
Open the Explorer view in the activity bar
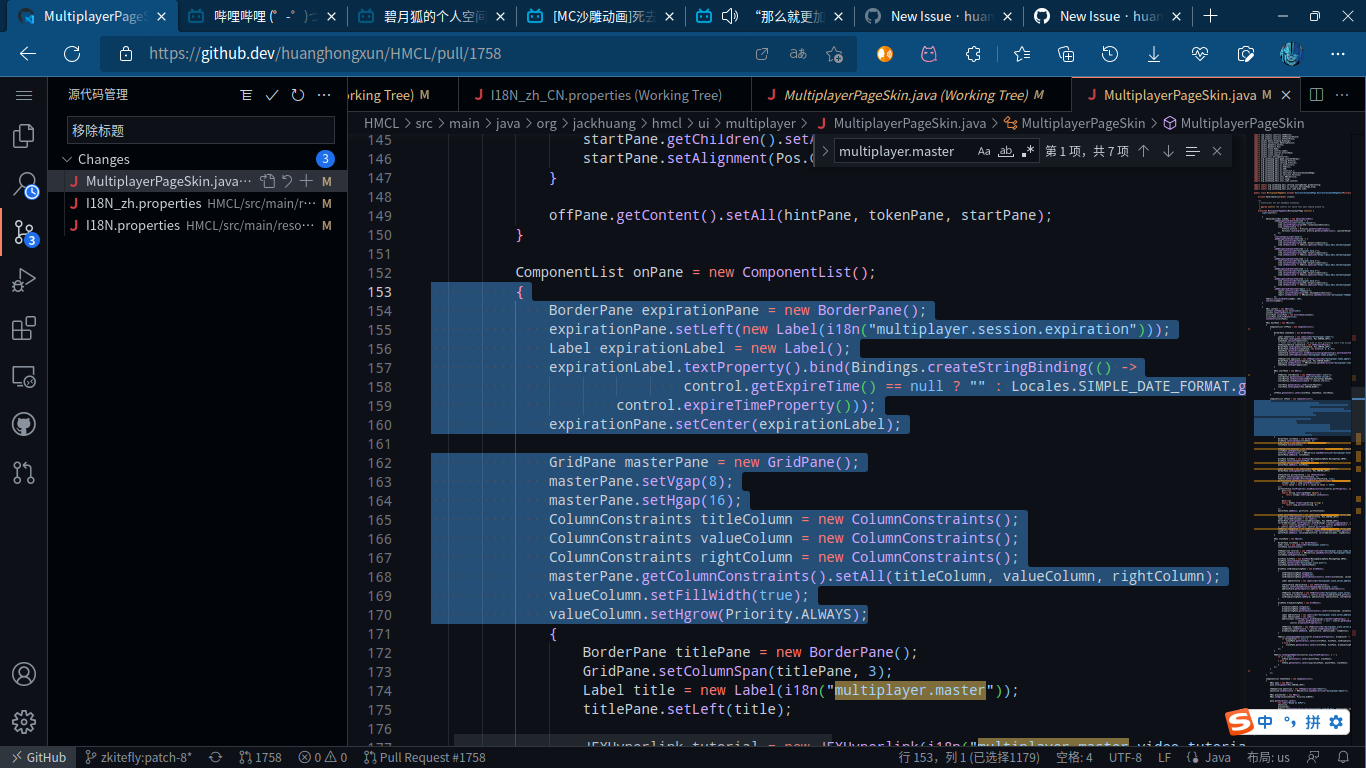coord(23,136)
